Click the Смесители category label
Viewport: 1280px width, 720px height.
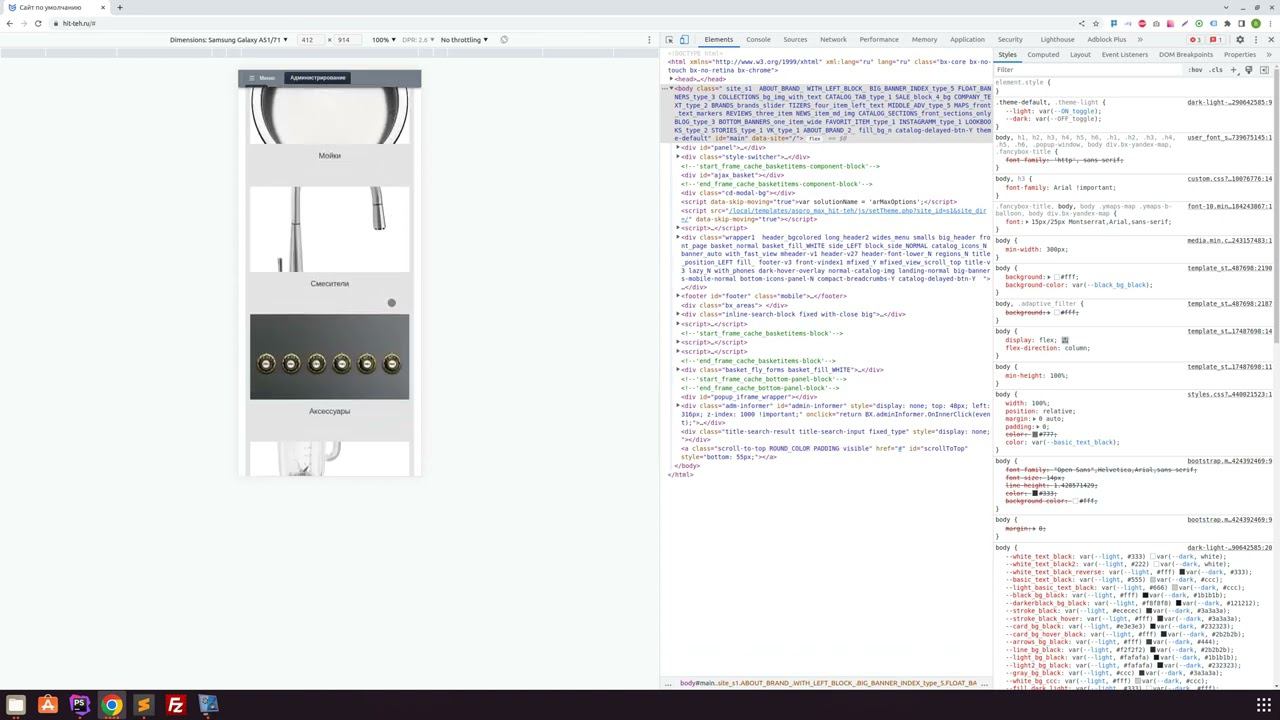pos(330,284)
